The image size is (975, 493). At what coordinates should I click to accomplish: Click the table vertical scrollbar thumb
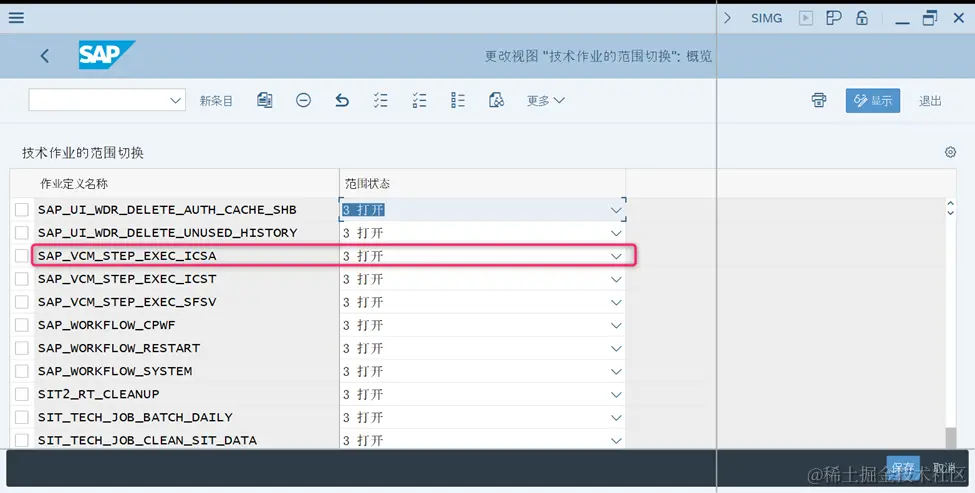950,437
